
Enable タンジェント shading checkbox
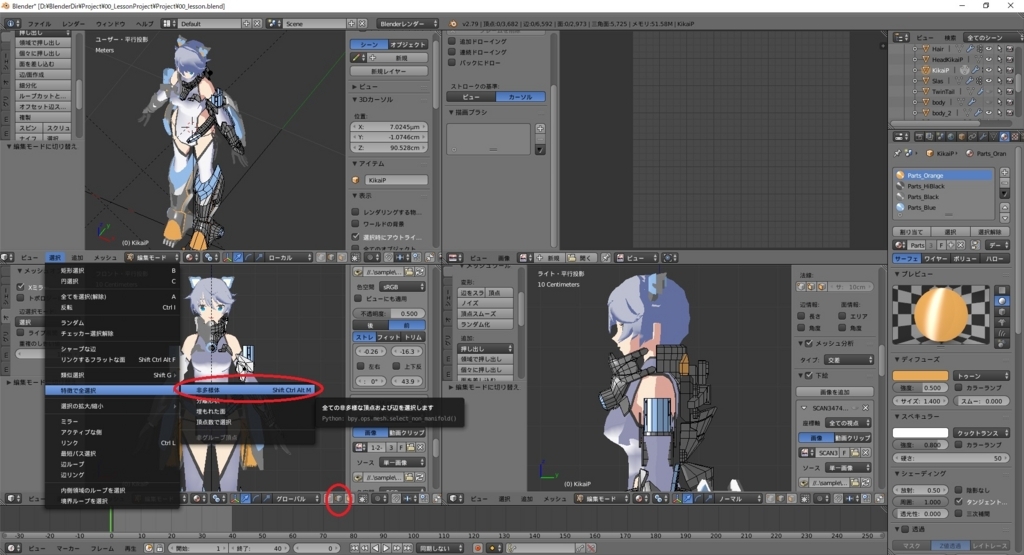point(959,501)
